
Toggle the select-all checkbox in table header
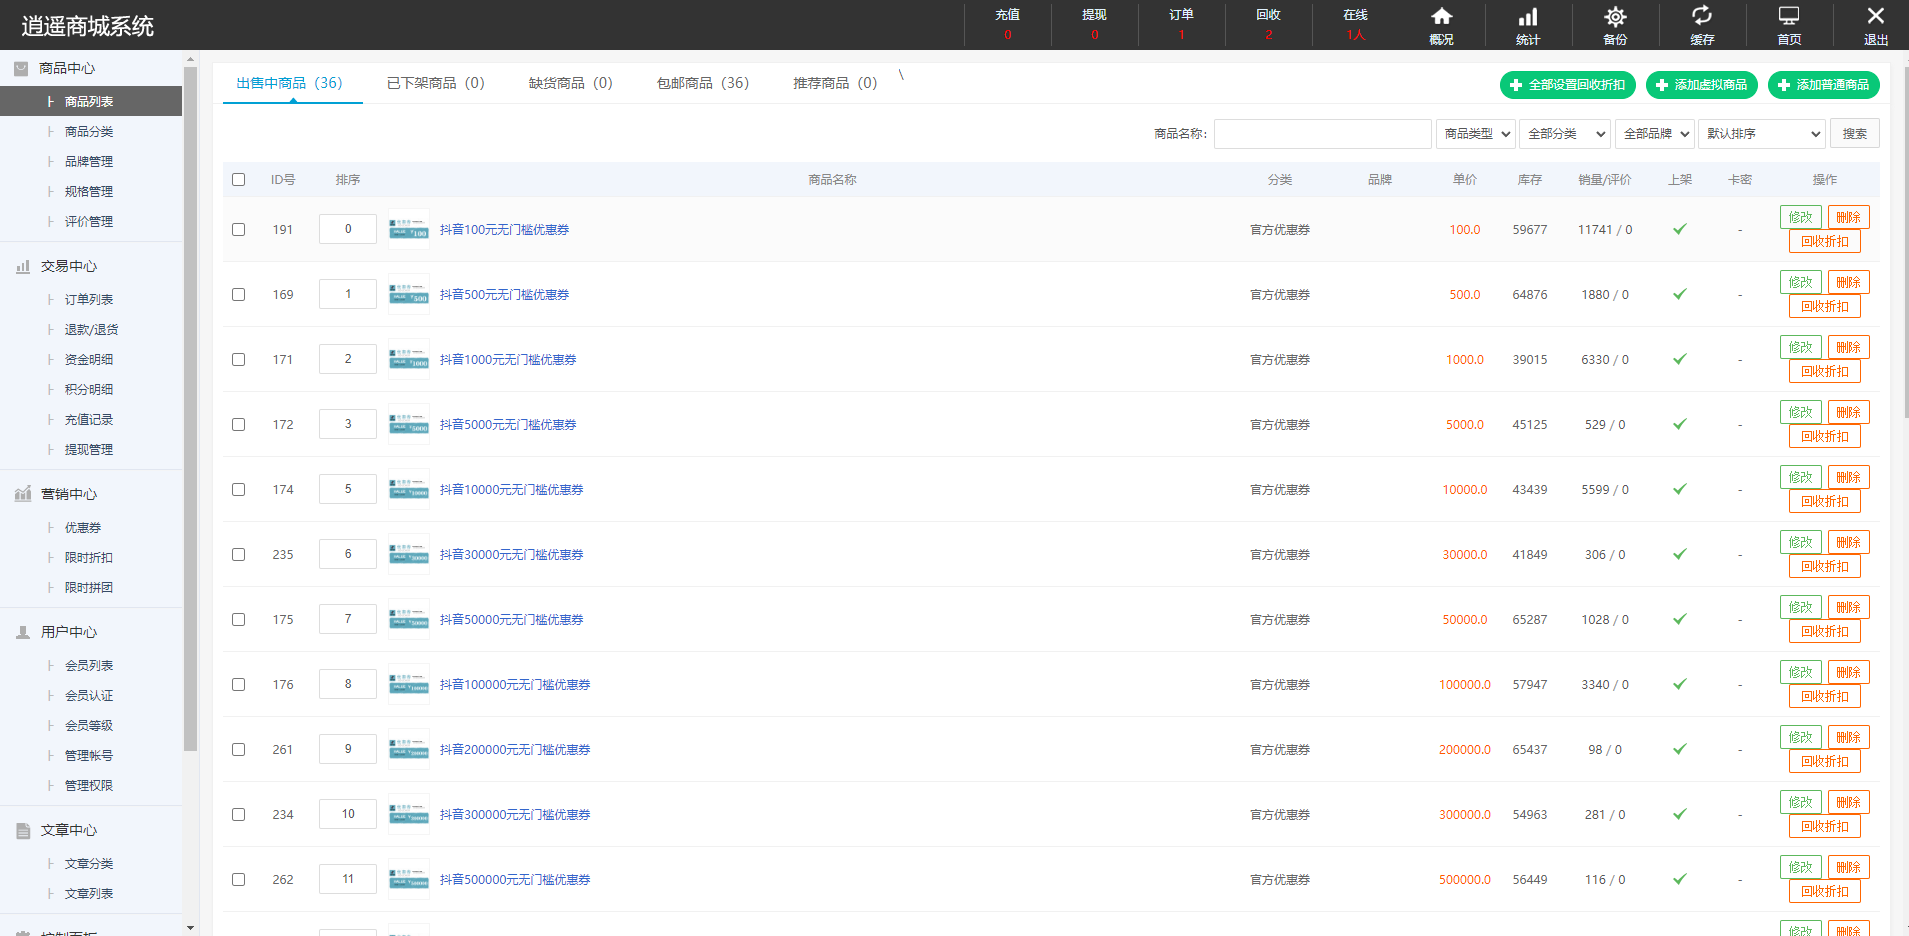[x=238, y=179]
